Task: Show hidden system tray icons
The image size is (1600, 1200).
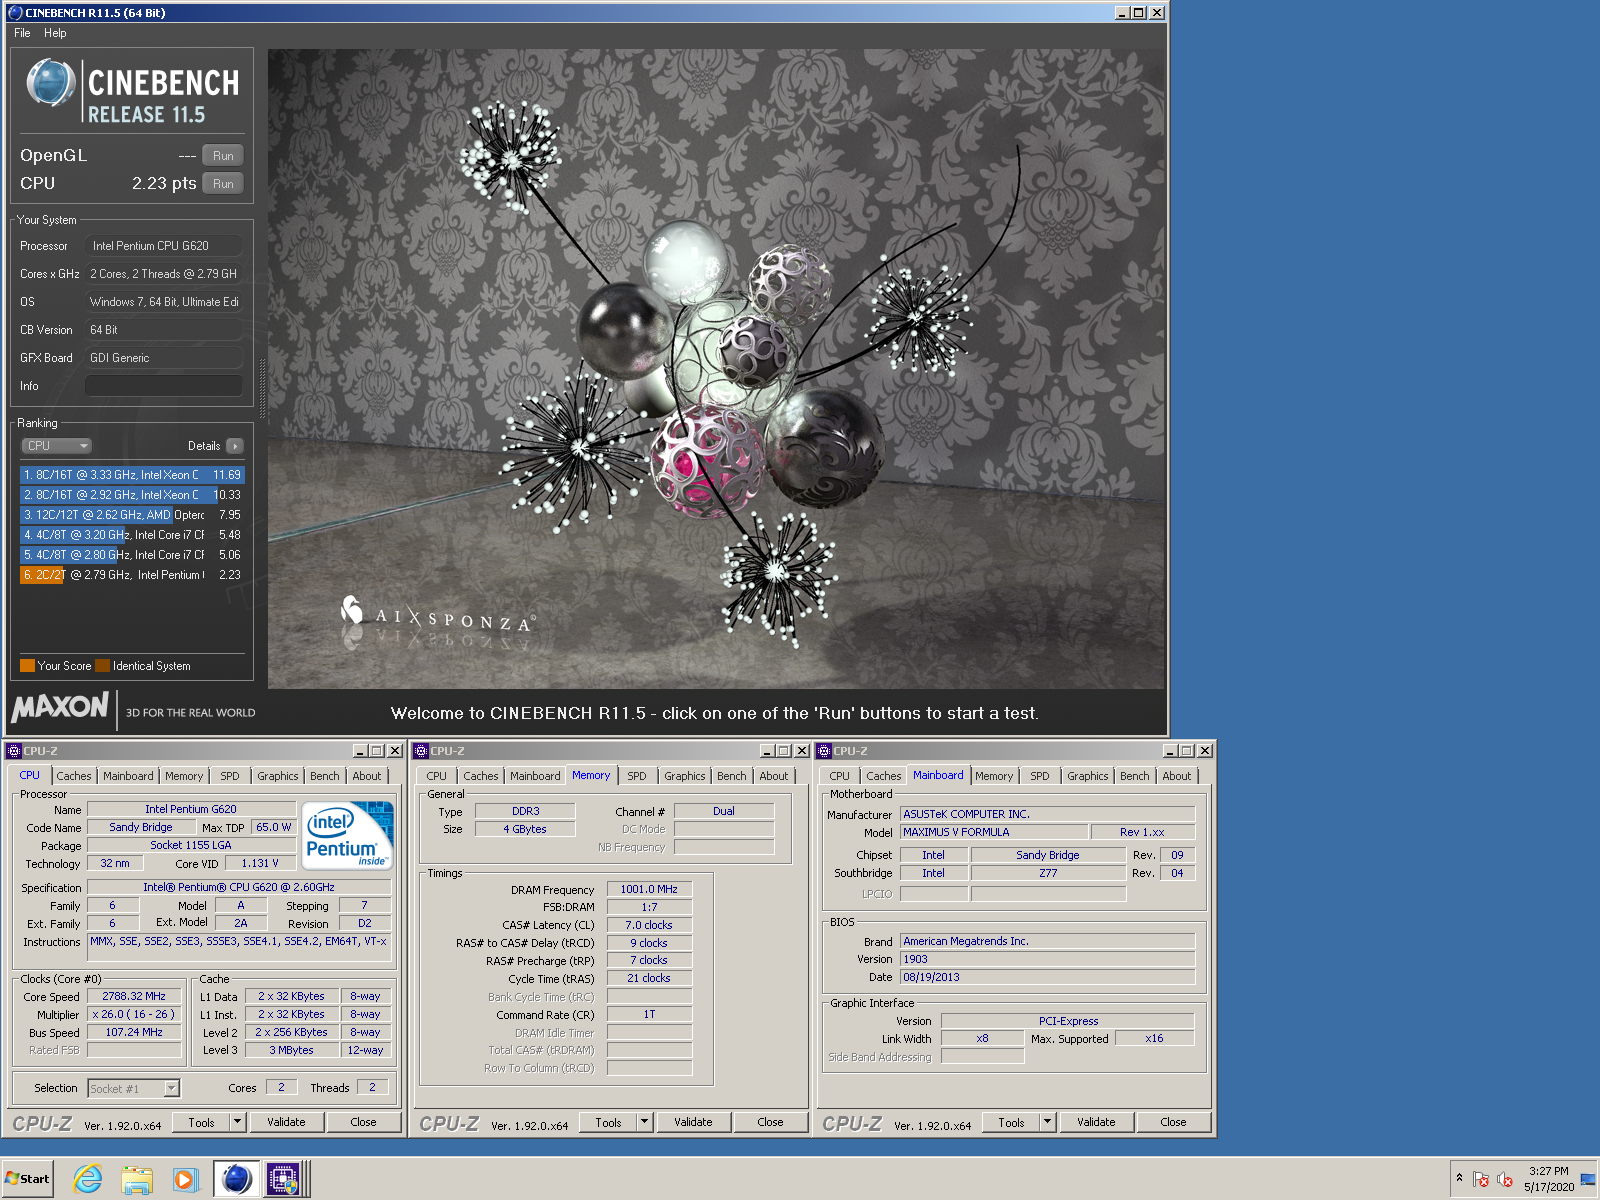Action: [1459, 1178]
